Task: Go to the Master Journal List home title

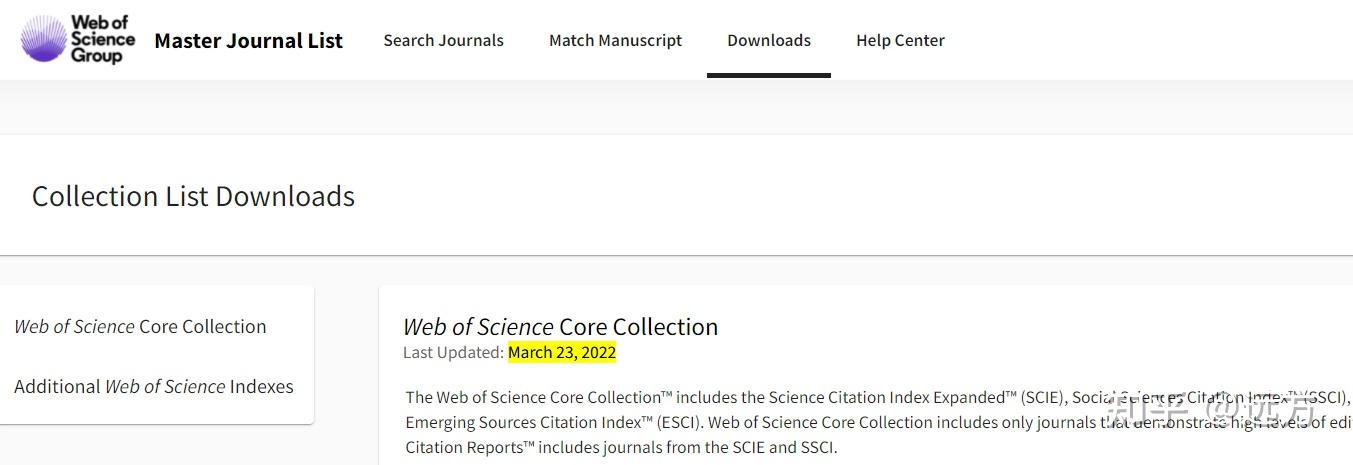Action: click(x=248, y=41)
